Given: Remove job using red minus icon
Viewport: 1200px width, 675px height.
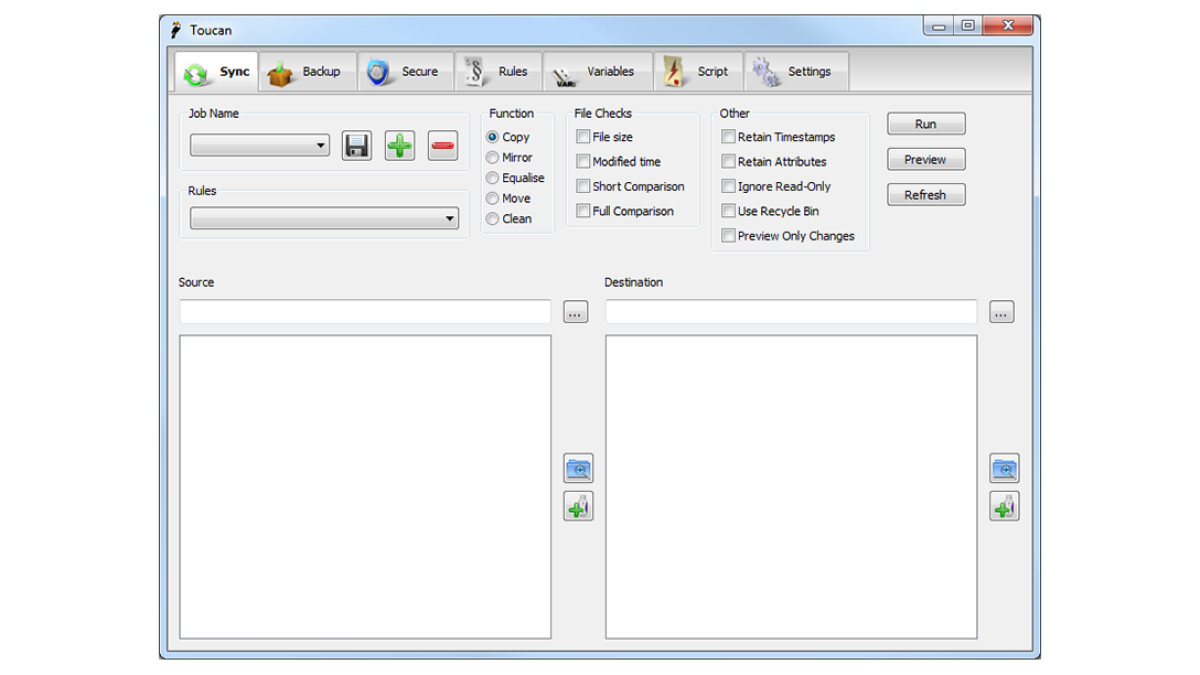Looking at the screenshot, I should tap(443, 146).
